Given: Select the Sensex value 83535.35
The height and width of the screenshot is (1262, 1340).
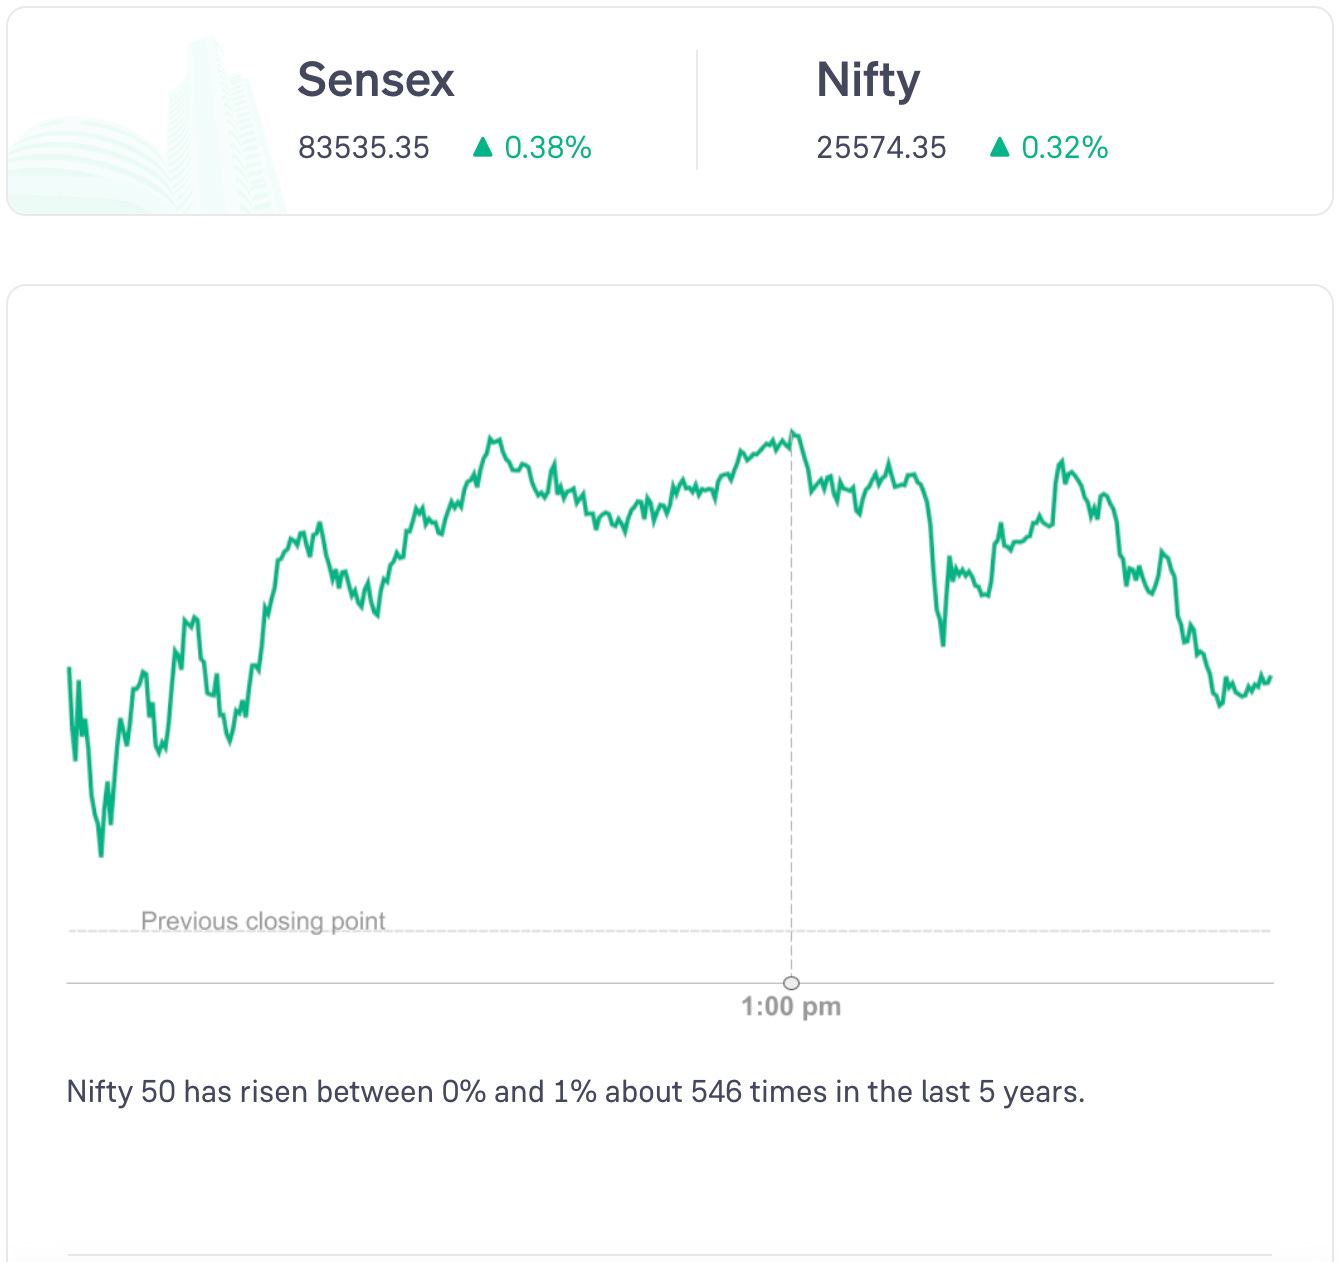Looking at the screenshot, I should coord(364,148).
